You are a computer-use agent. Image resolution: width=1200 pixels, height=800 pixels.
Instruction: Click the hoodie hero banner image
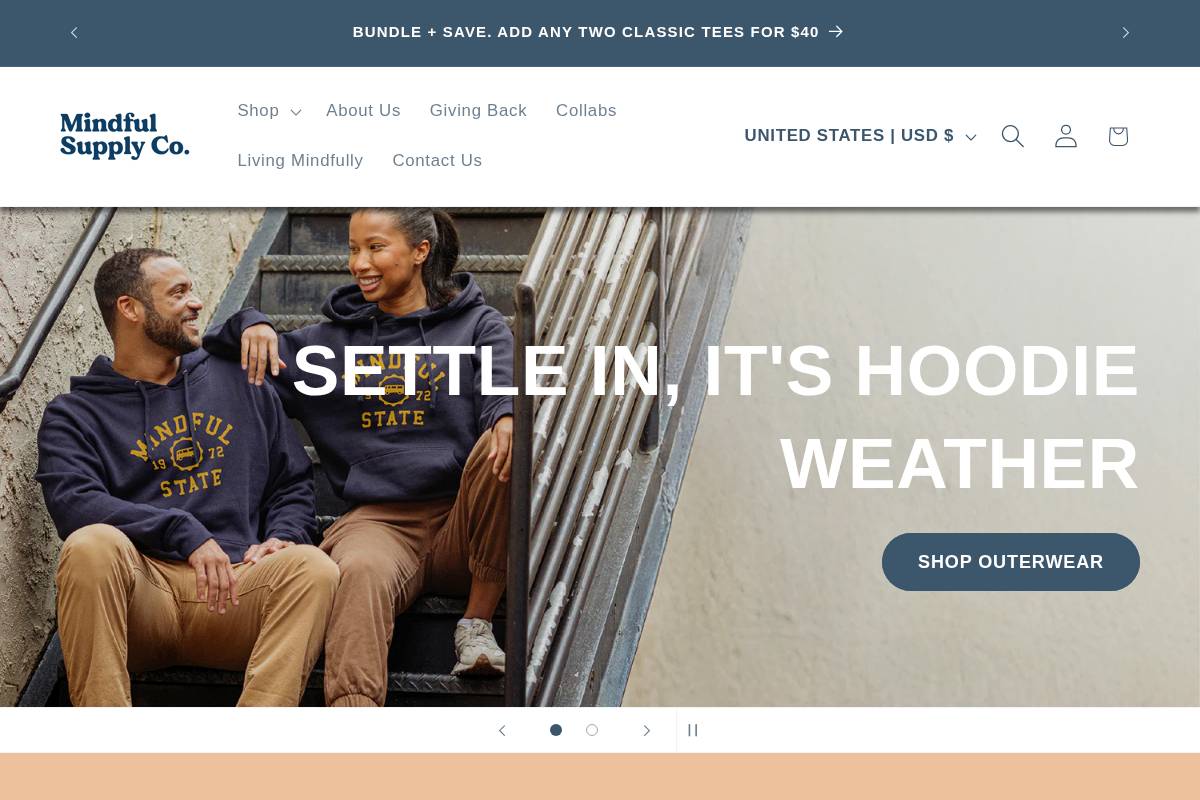pyautogui.click(x=600, y=457)
